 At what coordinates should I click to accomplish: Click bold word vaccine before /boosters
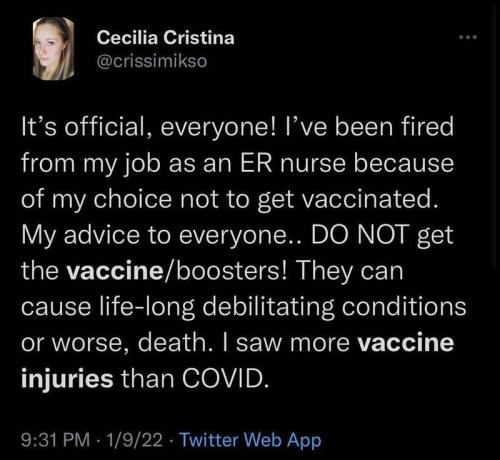point(115,271)
